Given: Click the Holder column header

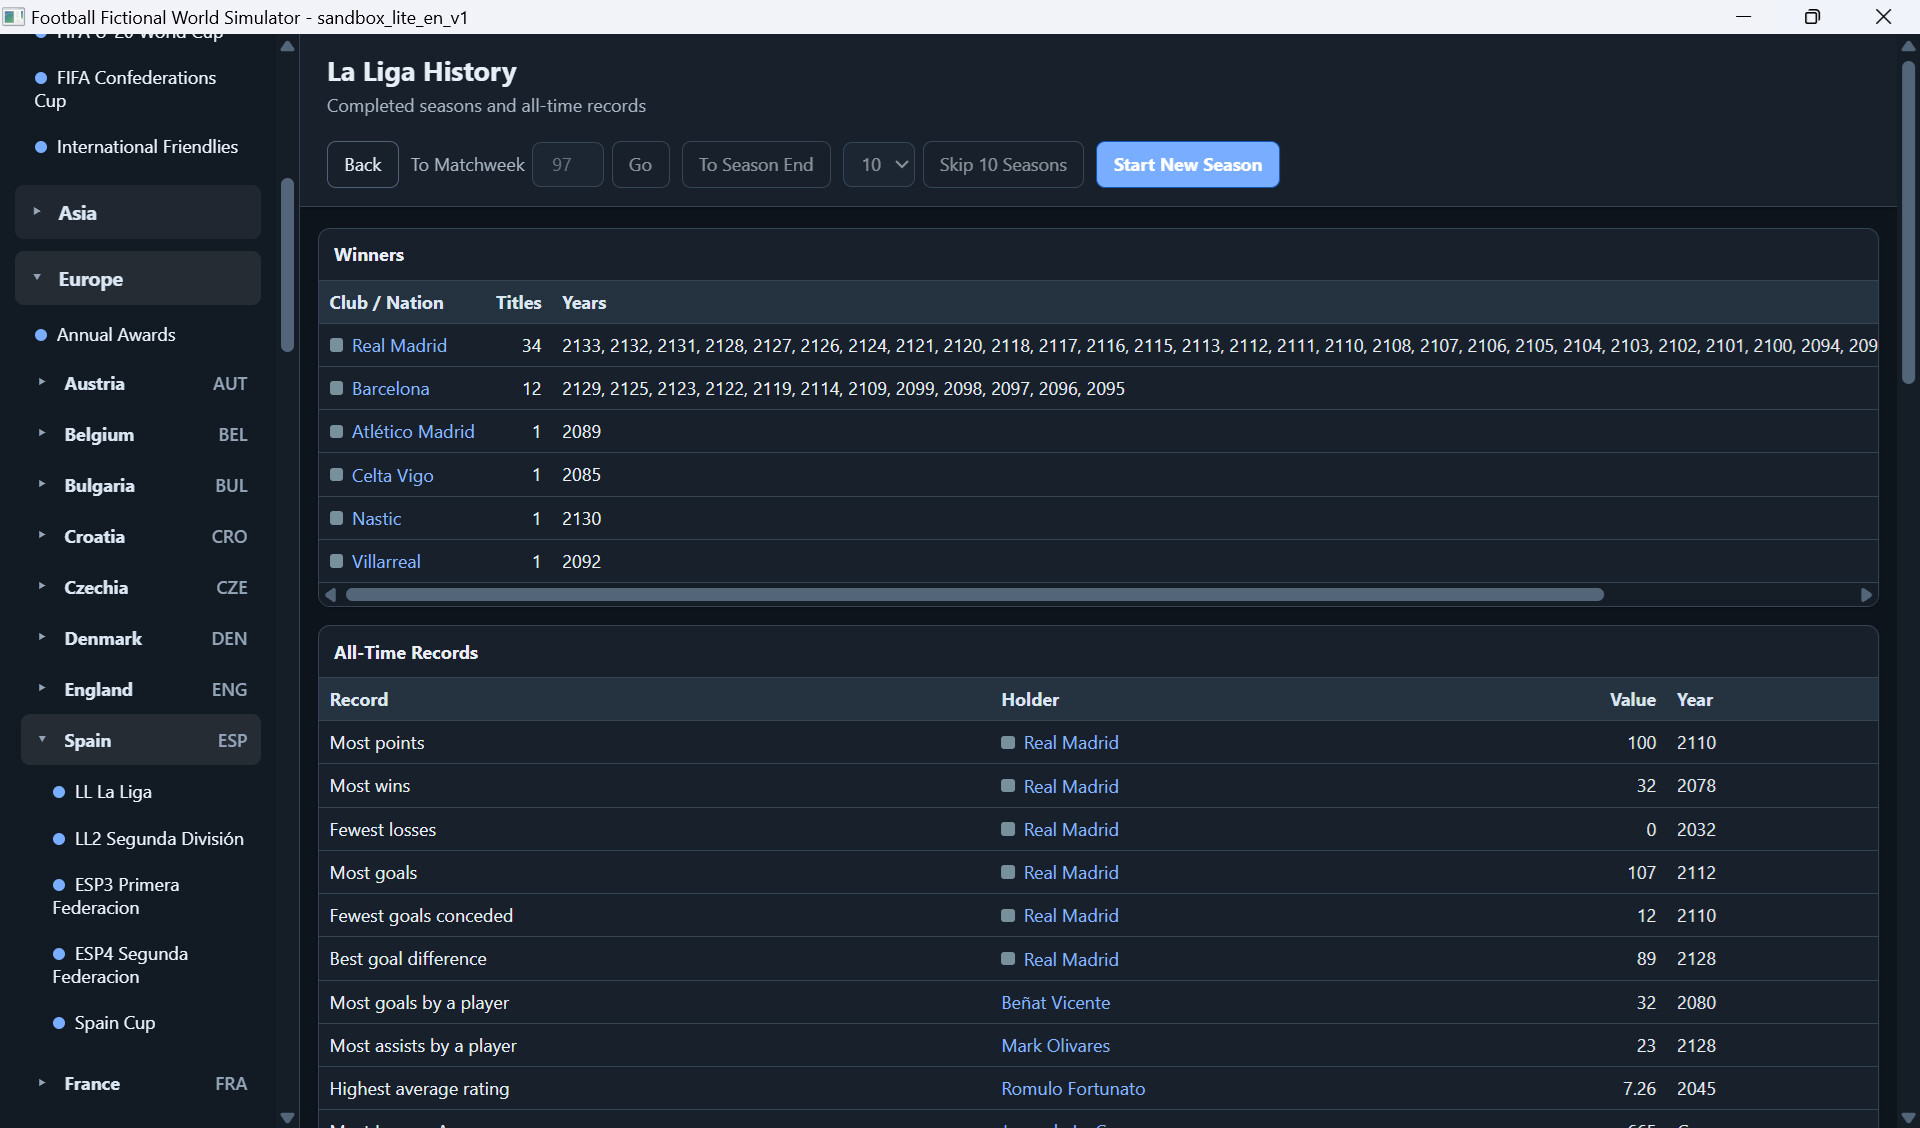Looking at the screenshot, I should point(1030,699).
